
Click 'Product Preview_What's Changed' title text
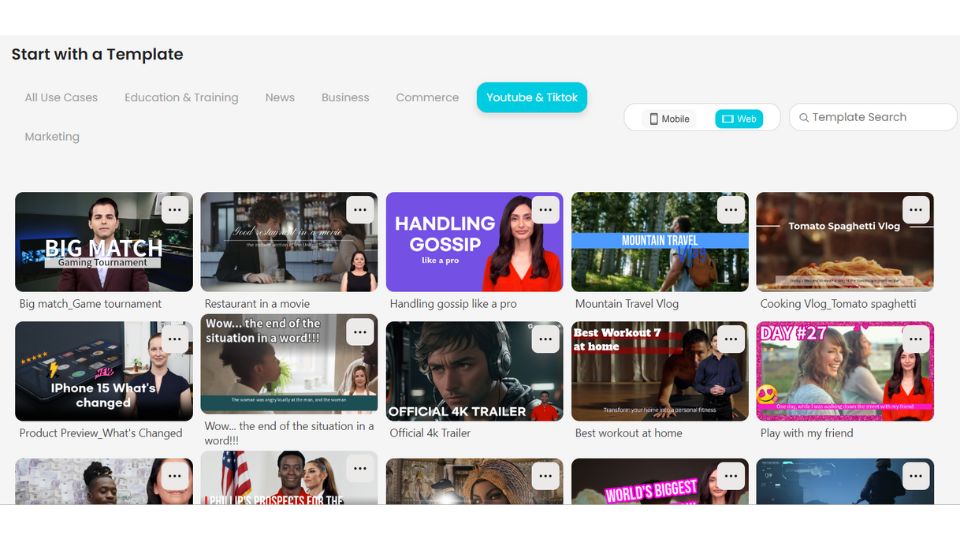point(100,433)
